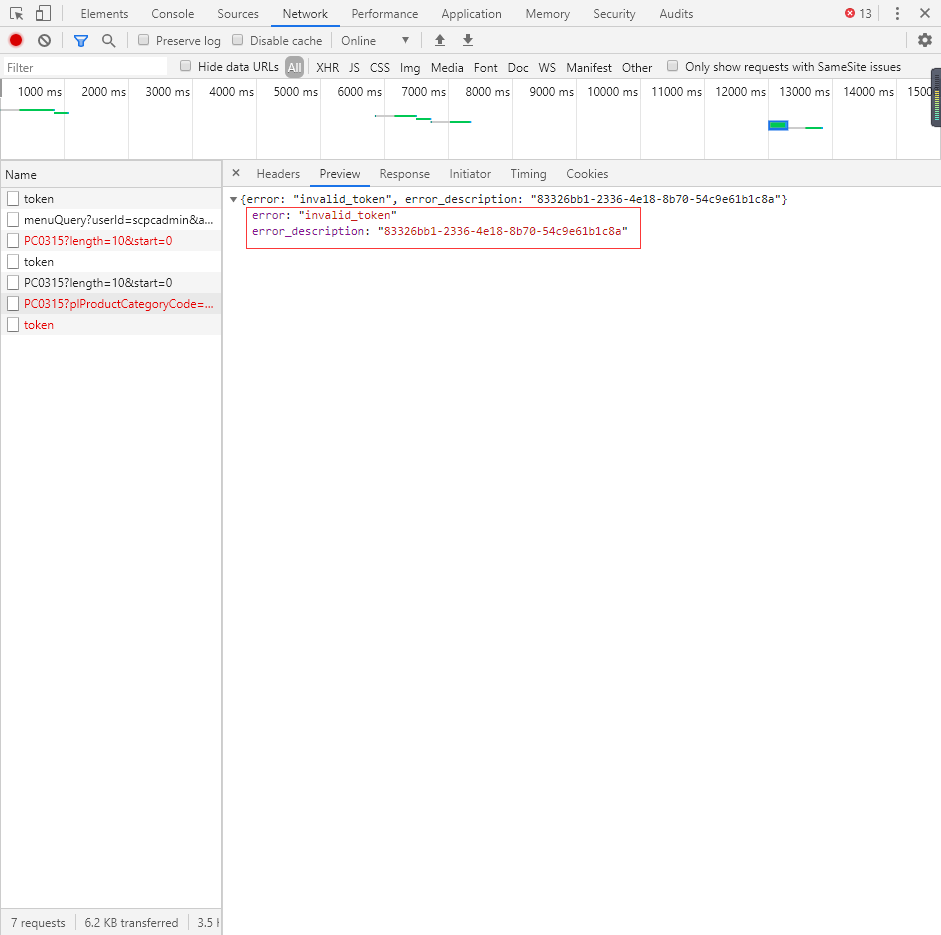
Task: Click the error_description value string
Action: (503, 231)
